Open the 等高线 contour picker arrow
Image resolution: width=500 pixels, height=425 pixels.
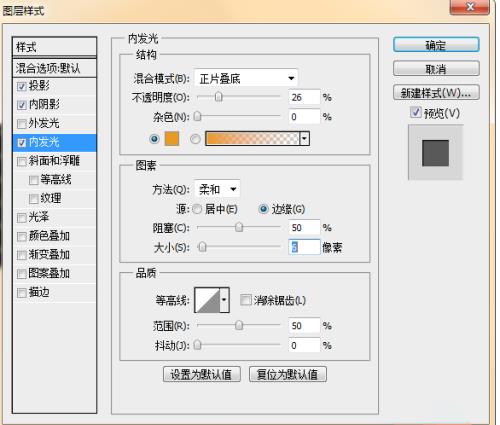point(225,300)
